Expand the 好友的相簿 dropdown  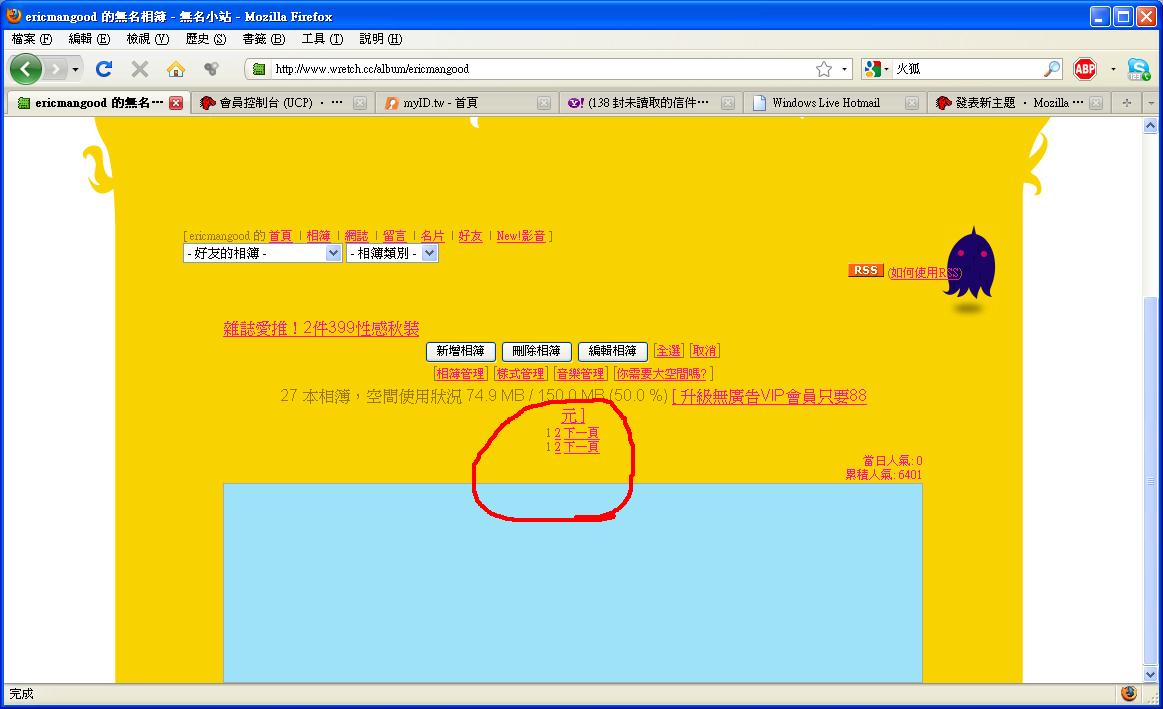coord(263,254)
